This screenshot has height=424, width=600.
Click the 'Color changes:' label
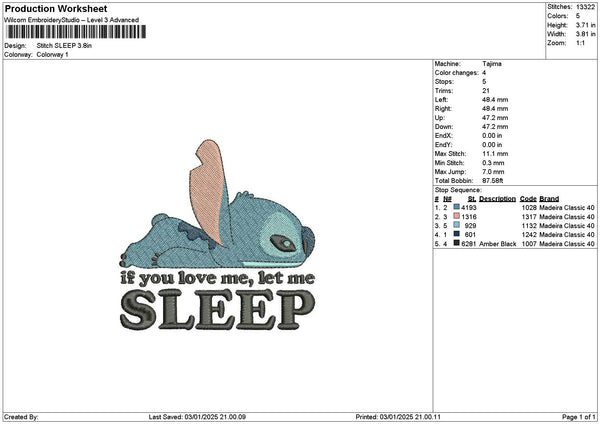pyautogui.click(x=457, y=73)
